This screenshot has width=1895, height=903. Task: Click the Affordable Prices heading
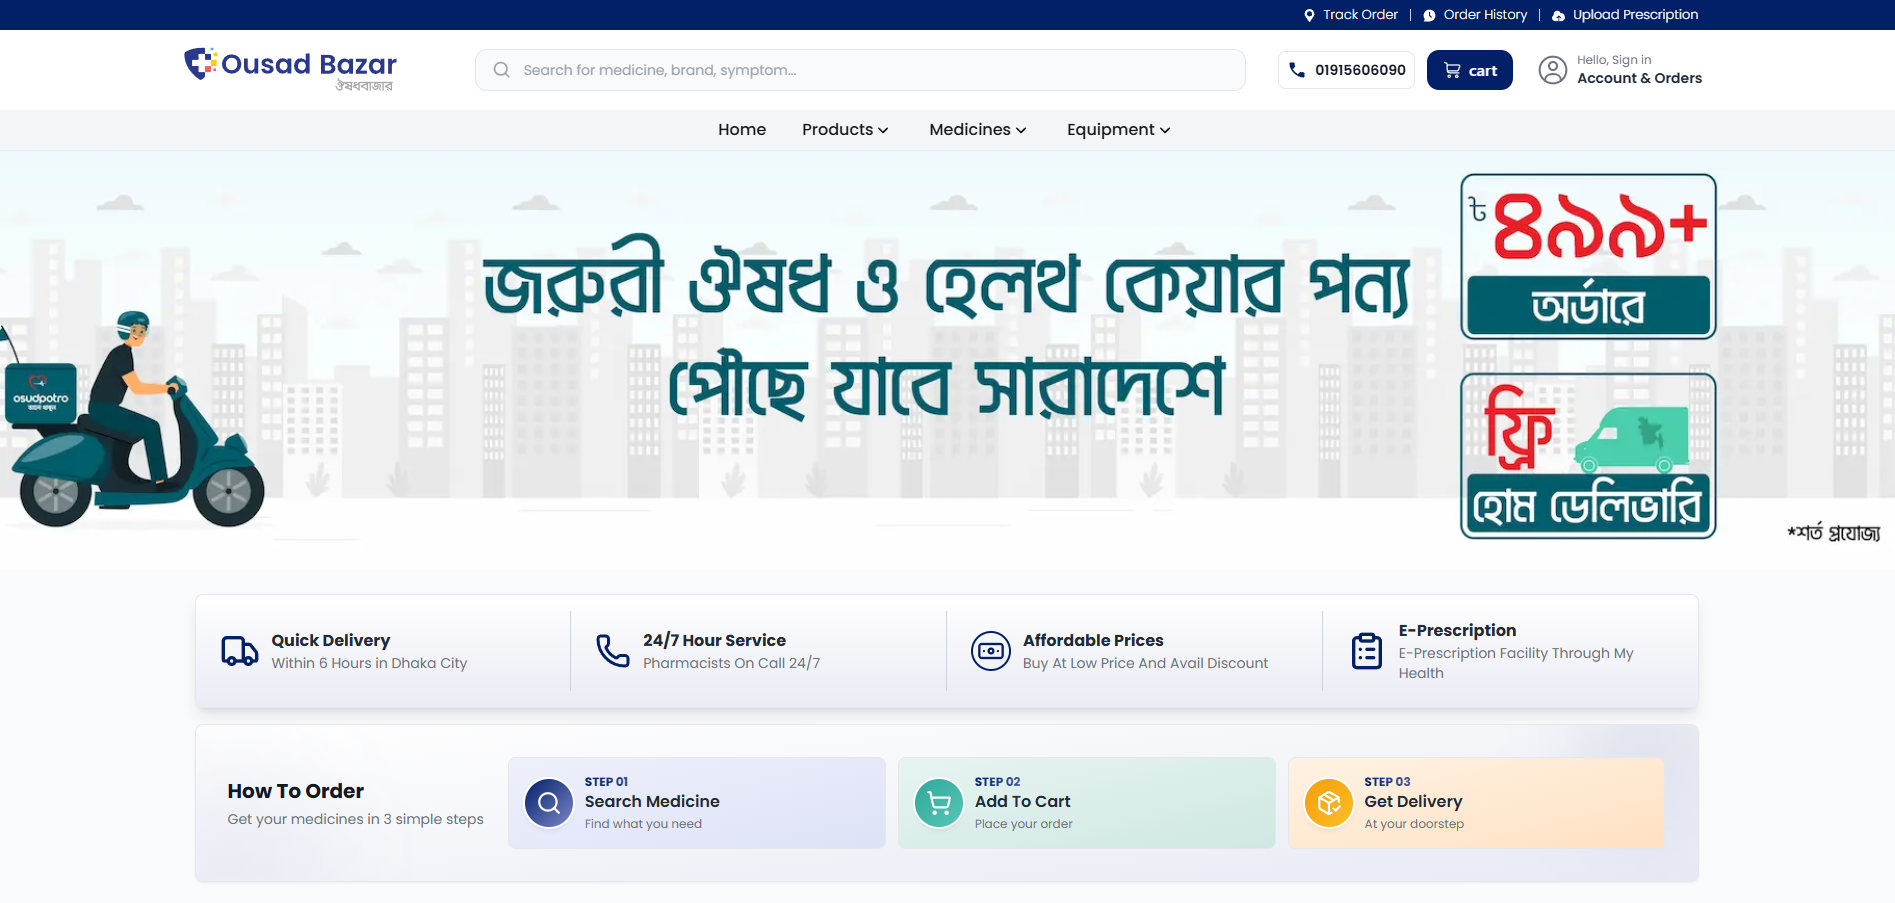[1093, 640]
